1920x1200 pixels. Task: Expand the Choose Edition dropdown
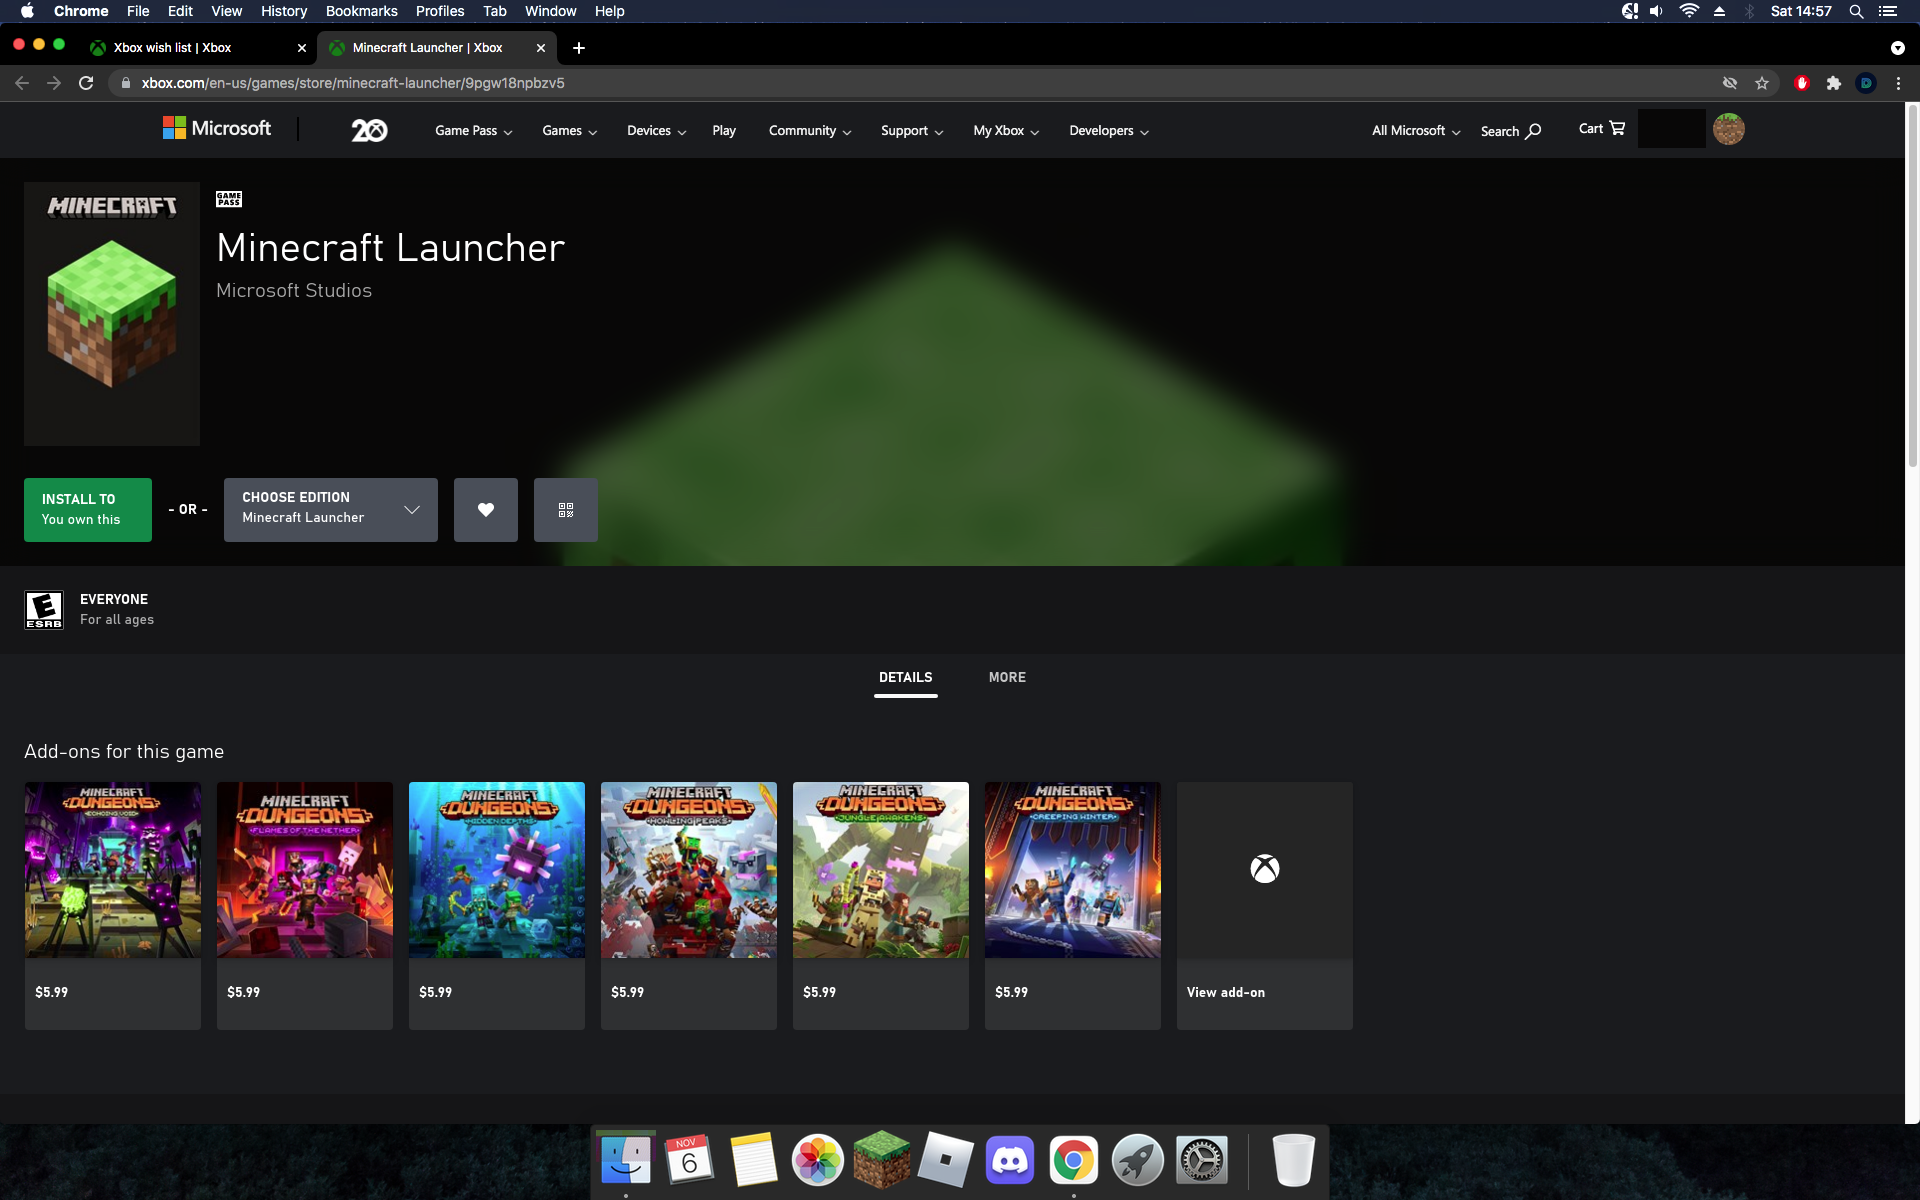coord(331,510)
